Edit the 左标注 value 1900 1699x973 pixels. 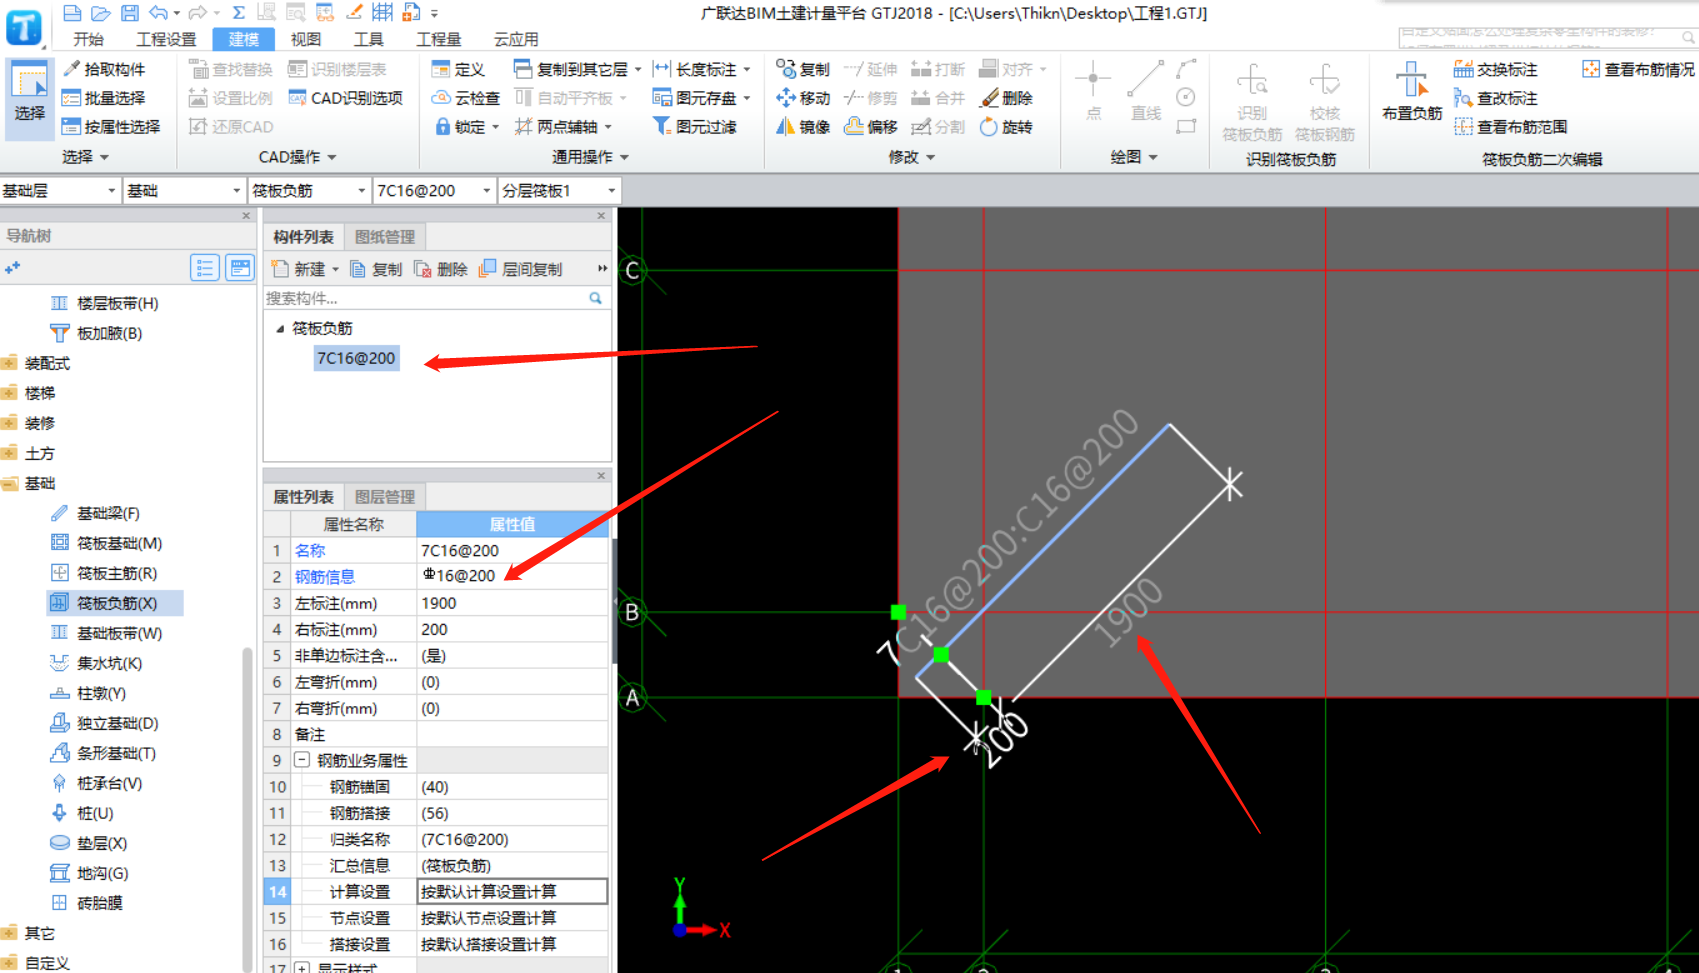pyautogui.click(x=512, y=603)
